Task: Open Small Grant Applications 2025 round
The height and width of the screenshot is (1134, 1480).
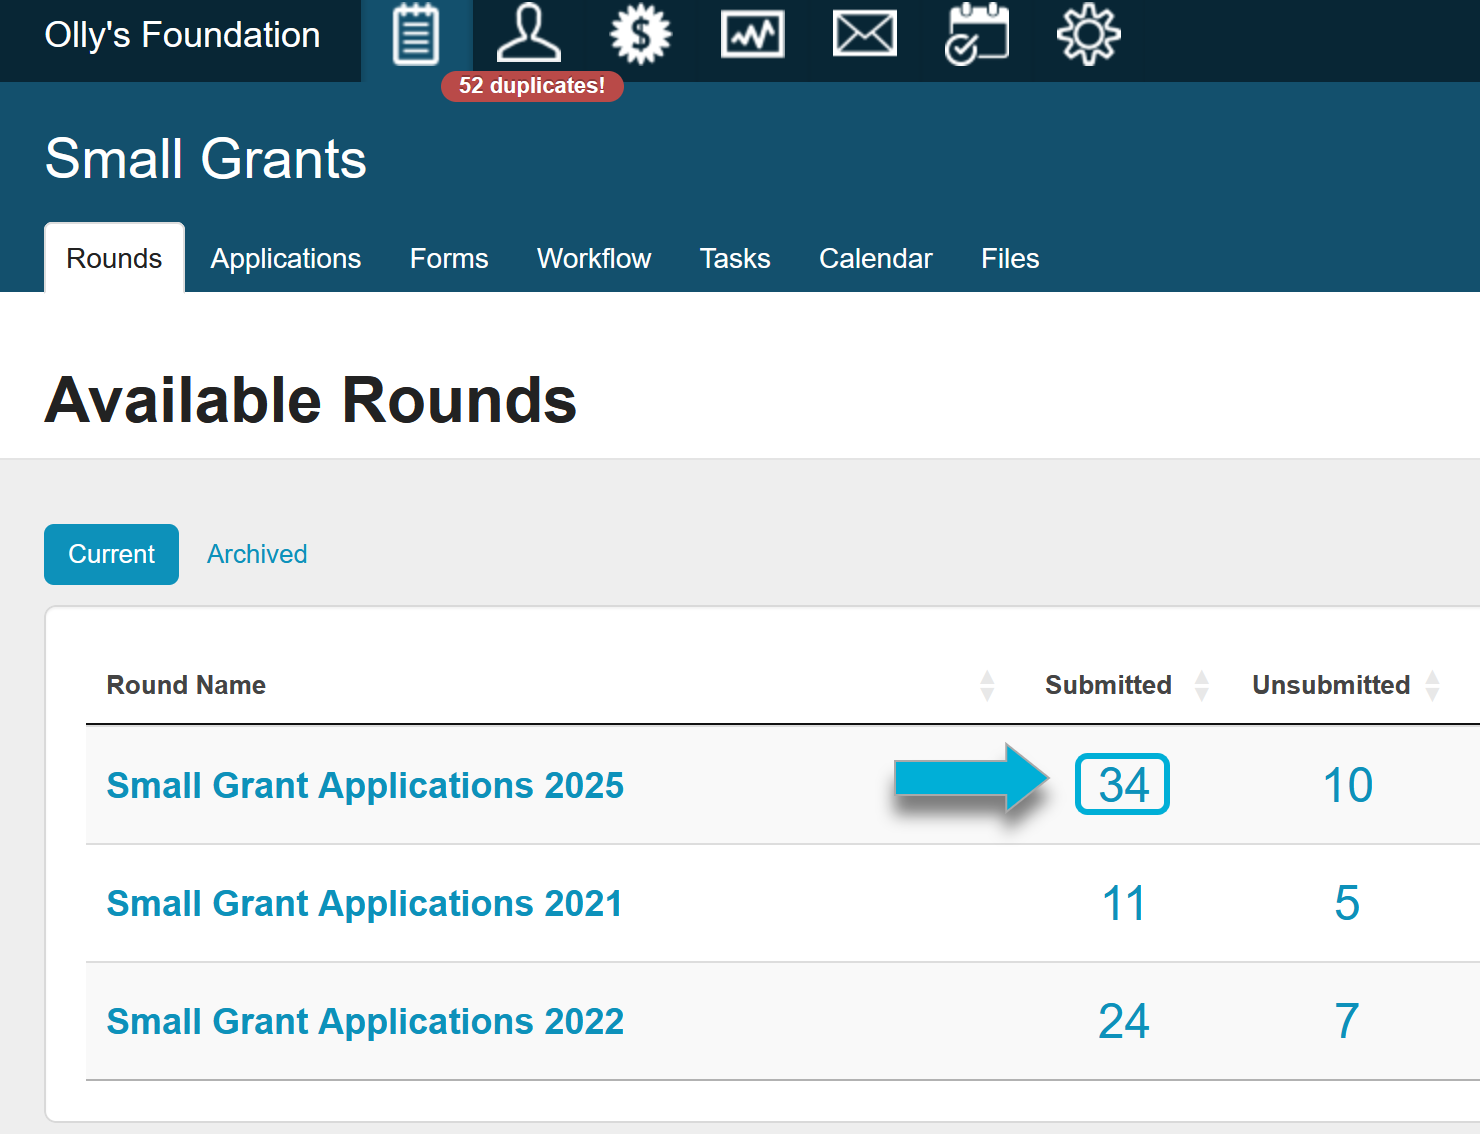Action: (x=365, y=786)
